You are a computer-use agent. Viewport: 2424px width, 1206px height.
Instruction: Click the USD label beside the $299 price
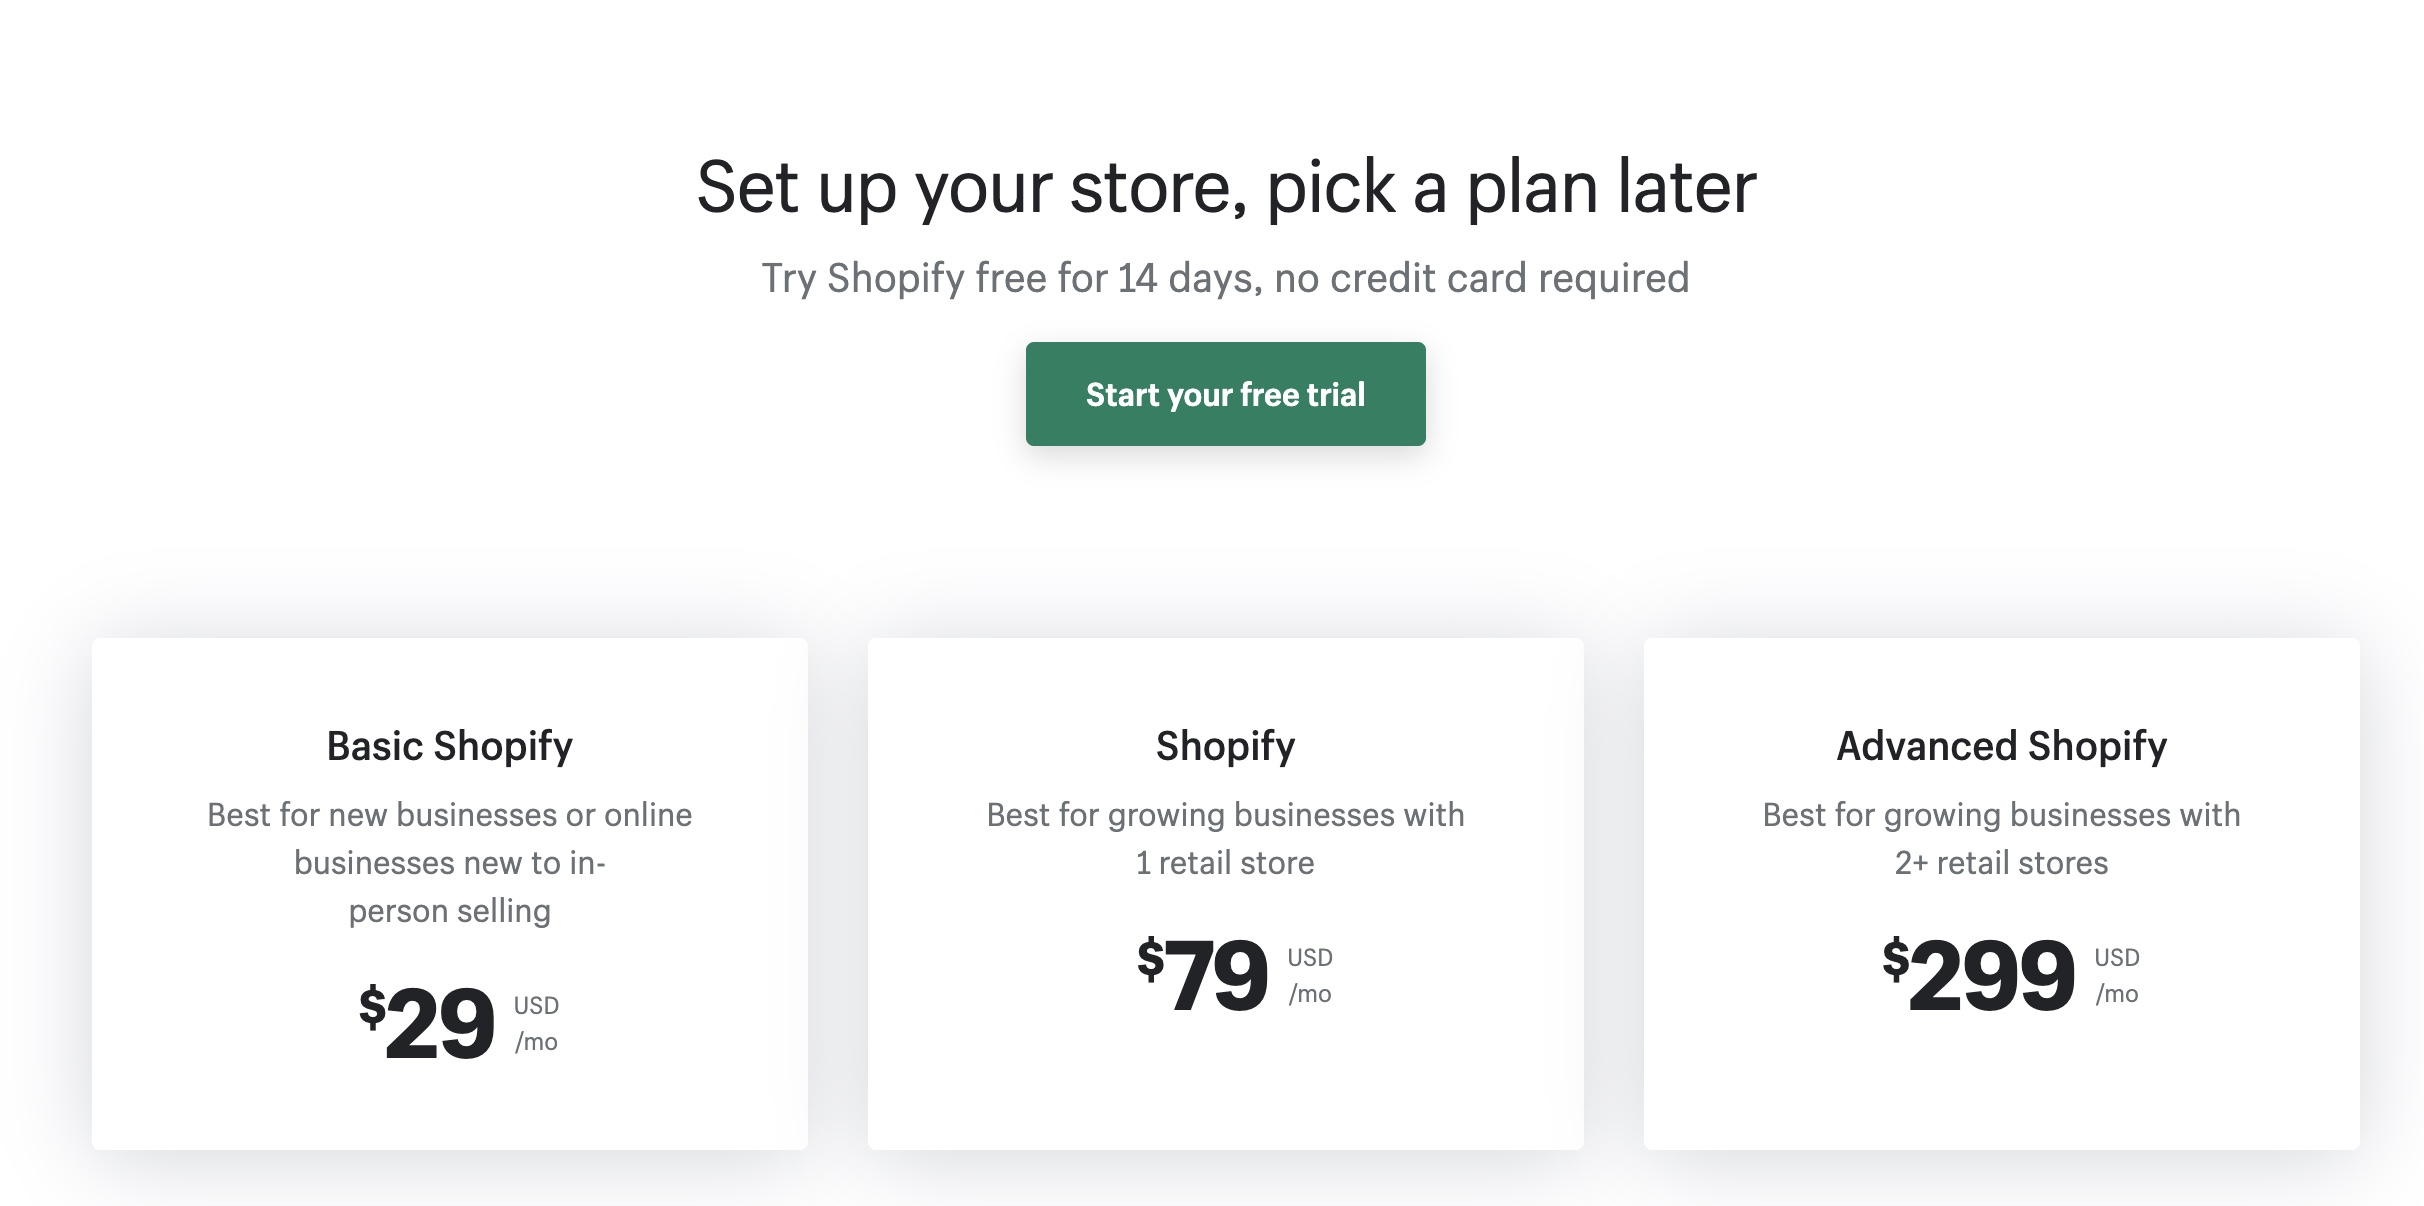[x=2117, y=957]
